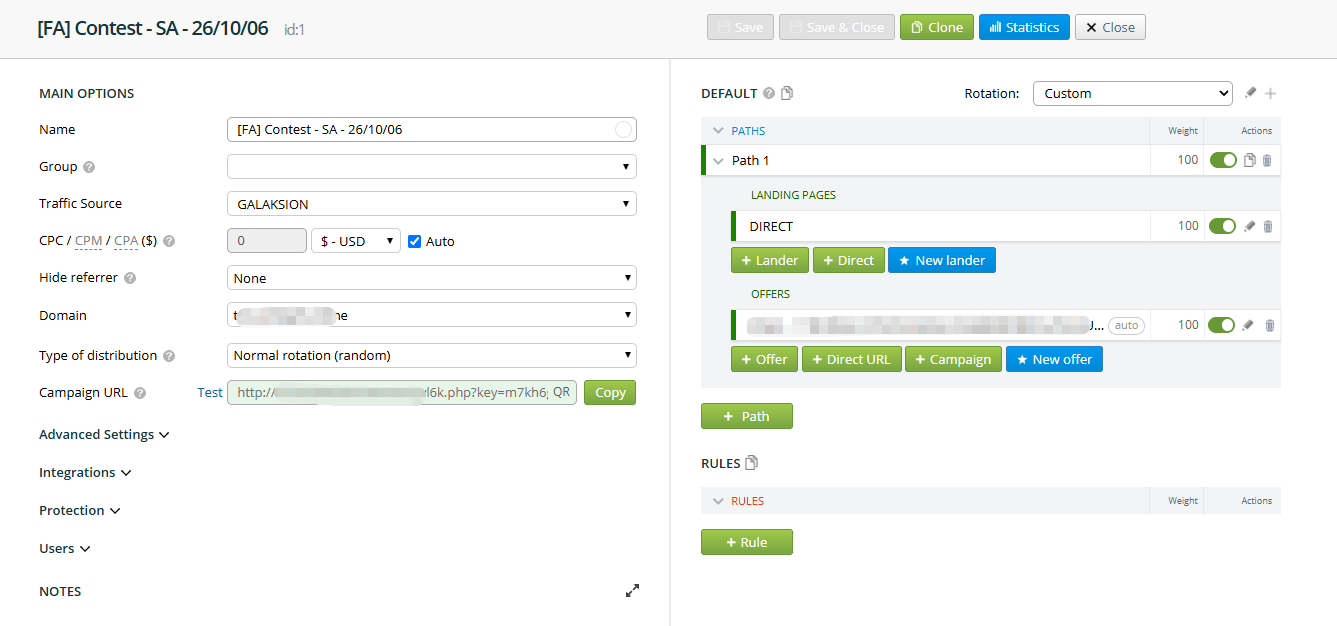Screen dimensions: 1337x626
Task: Click the plus icon beside Rotation dropdown
Action: (1271, 93)
